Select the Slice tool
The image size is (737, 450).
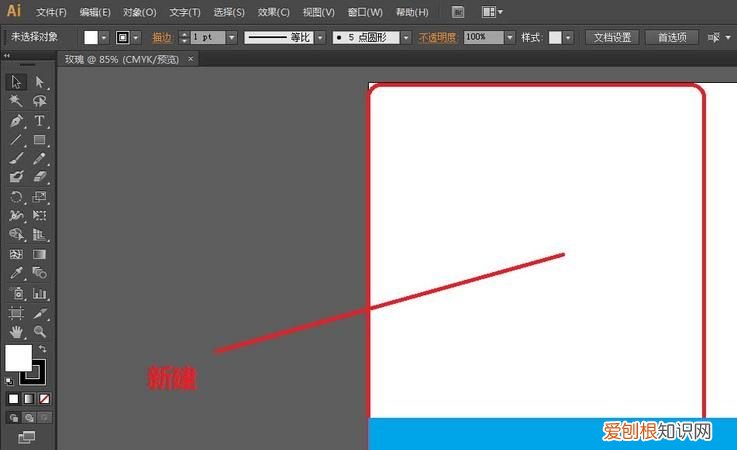click(39, 313)
